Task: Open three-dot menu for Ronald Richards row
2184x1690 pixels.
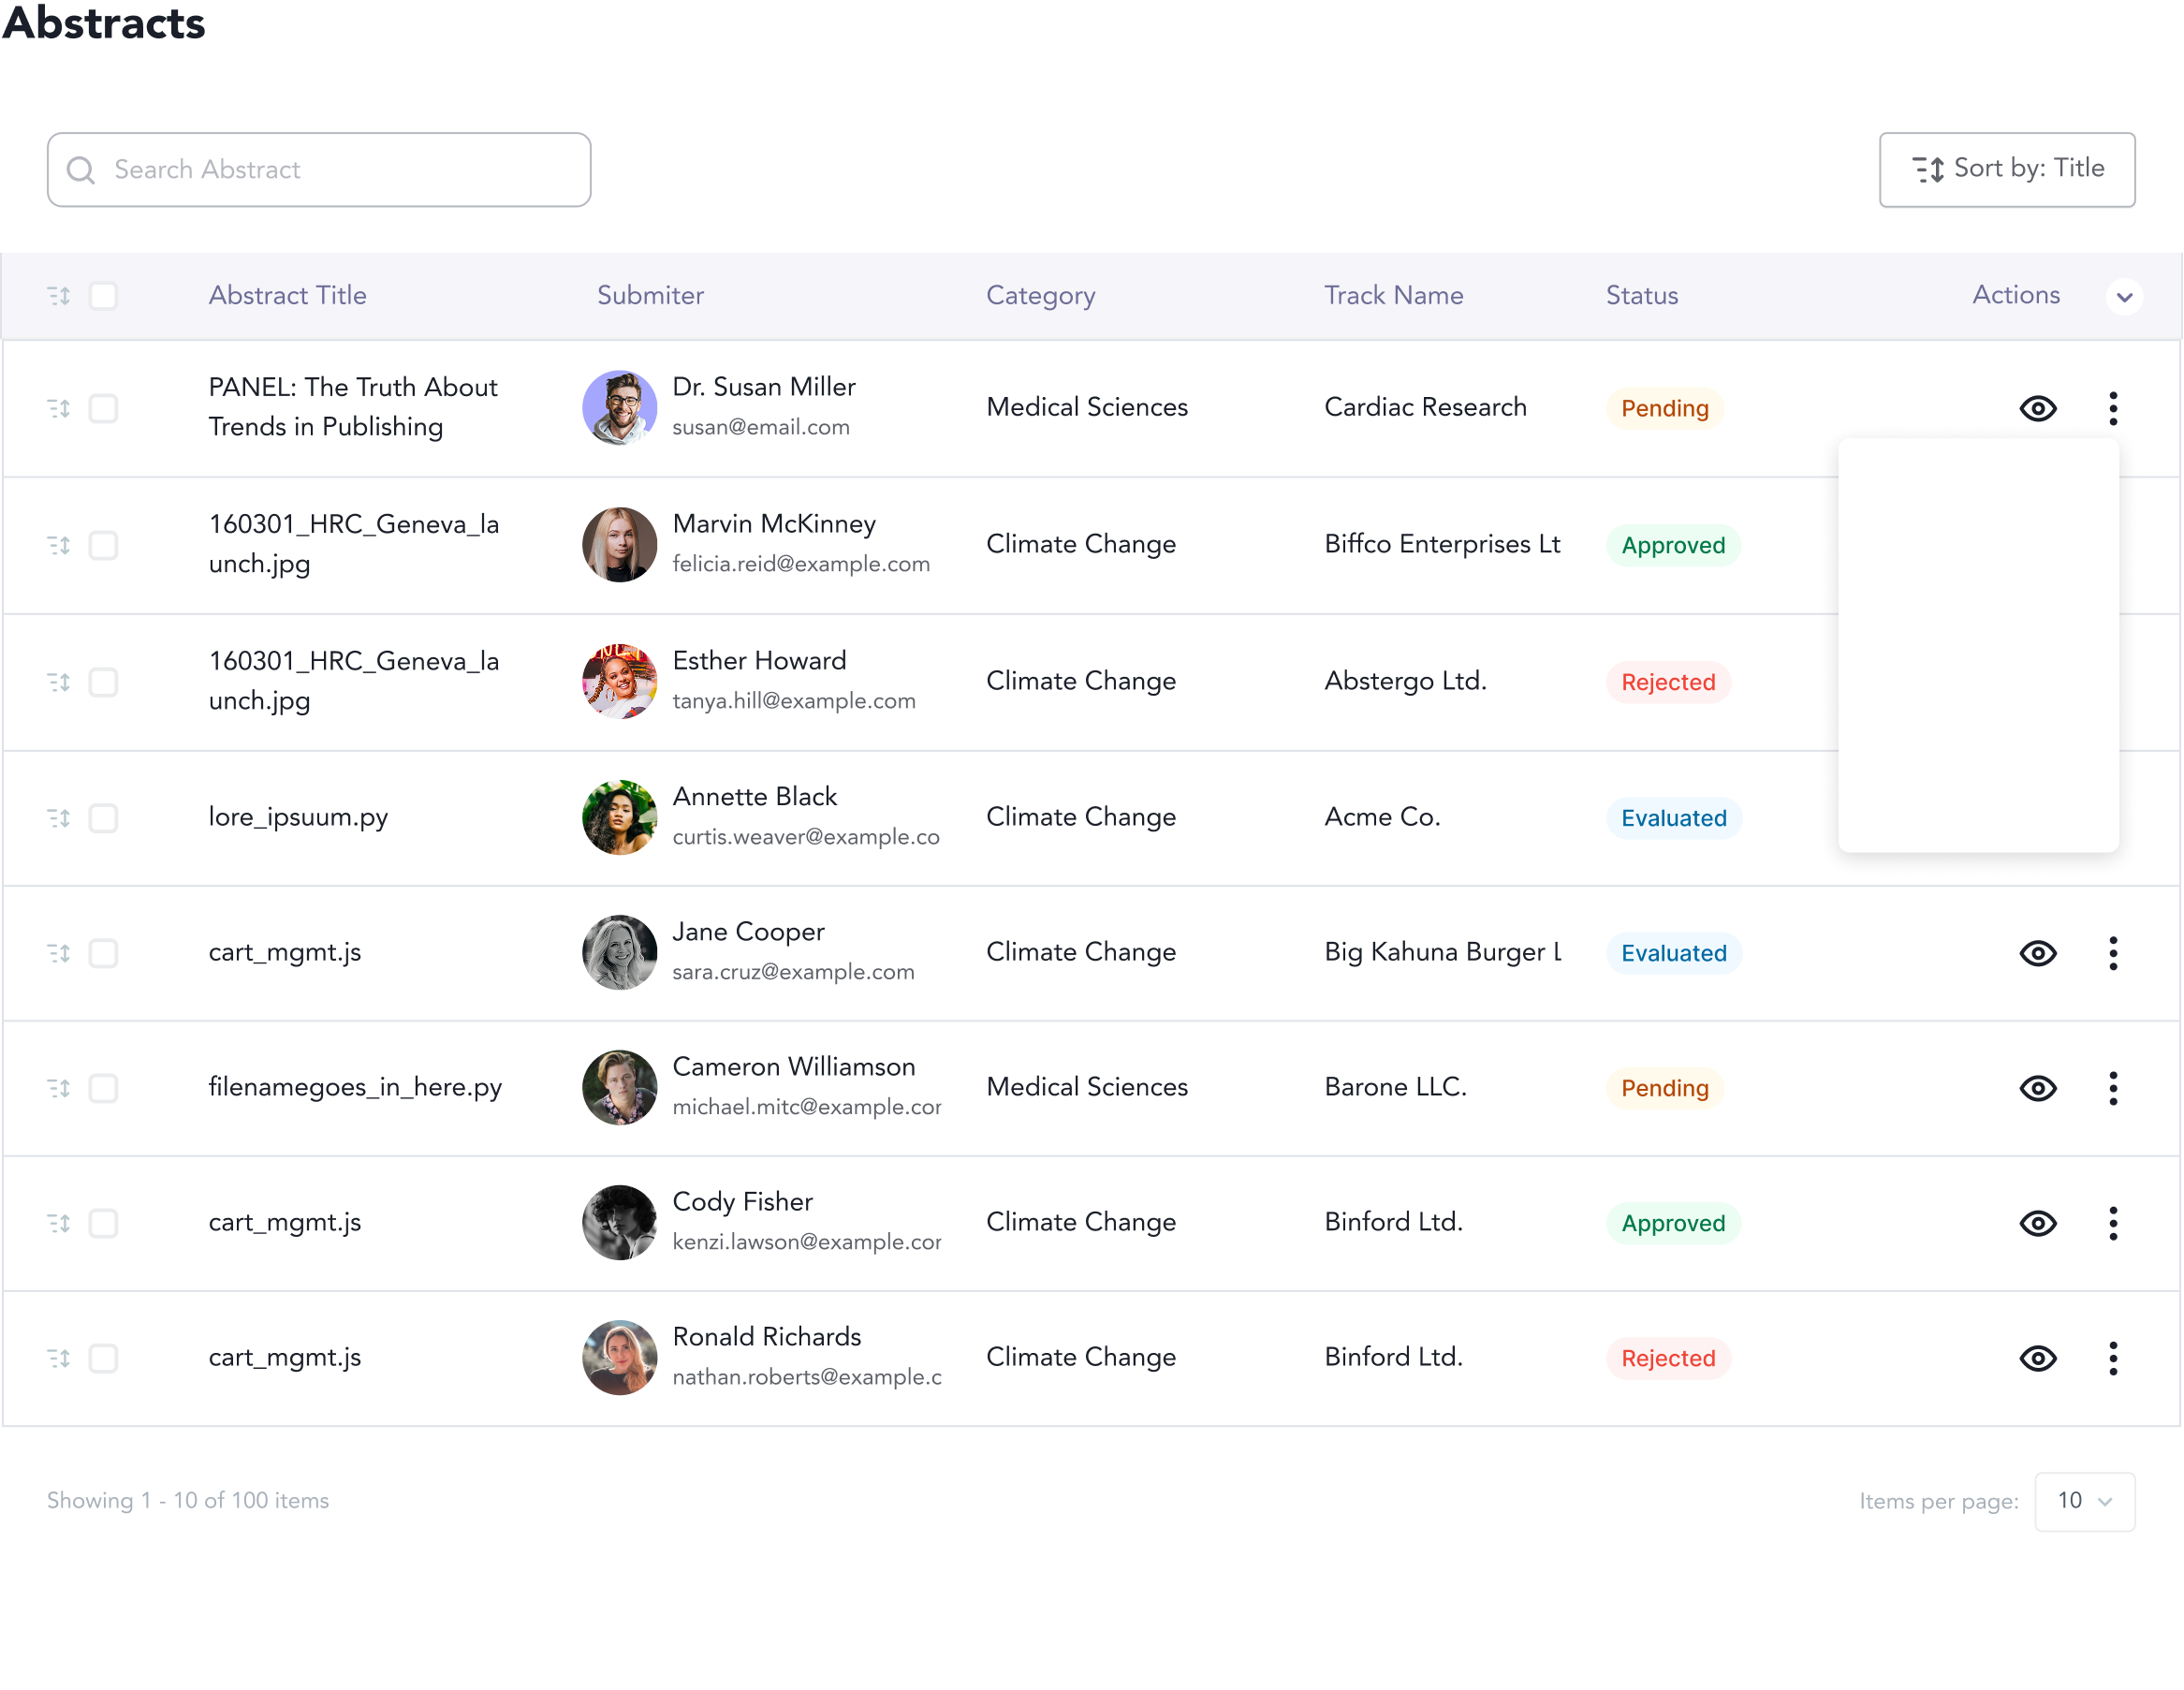Action: click(2112, 1358)
